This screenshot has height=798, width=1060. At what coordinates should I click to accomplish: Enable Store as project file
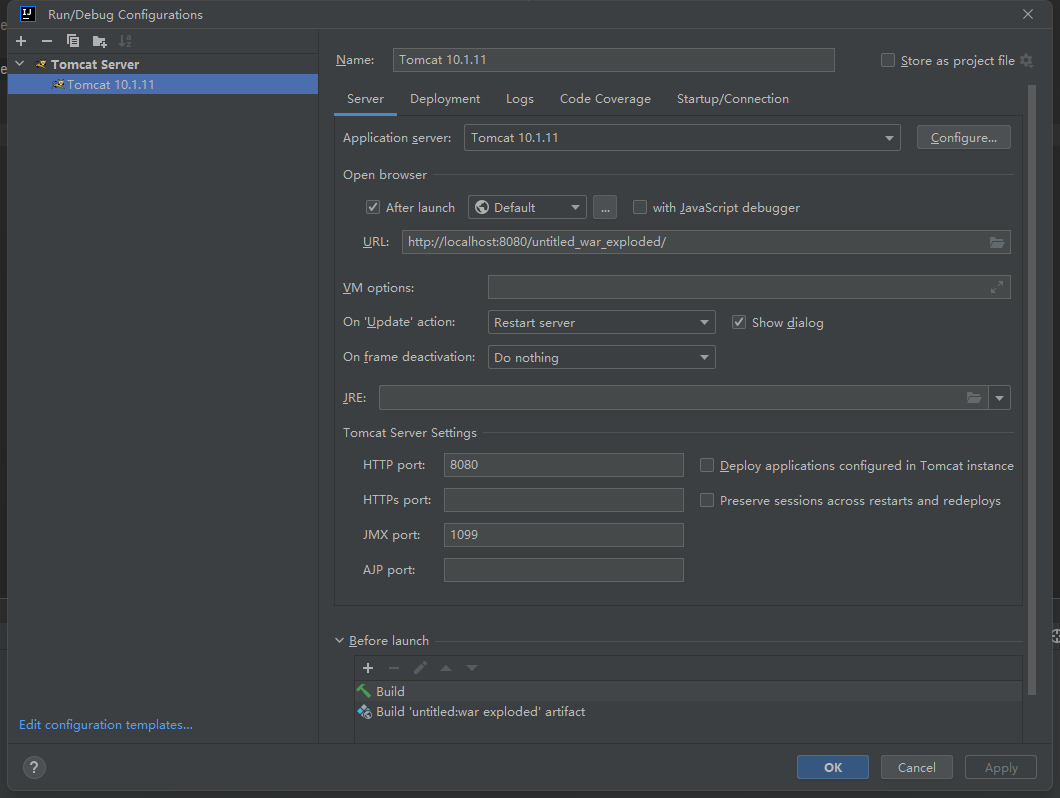coord(888,61)
